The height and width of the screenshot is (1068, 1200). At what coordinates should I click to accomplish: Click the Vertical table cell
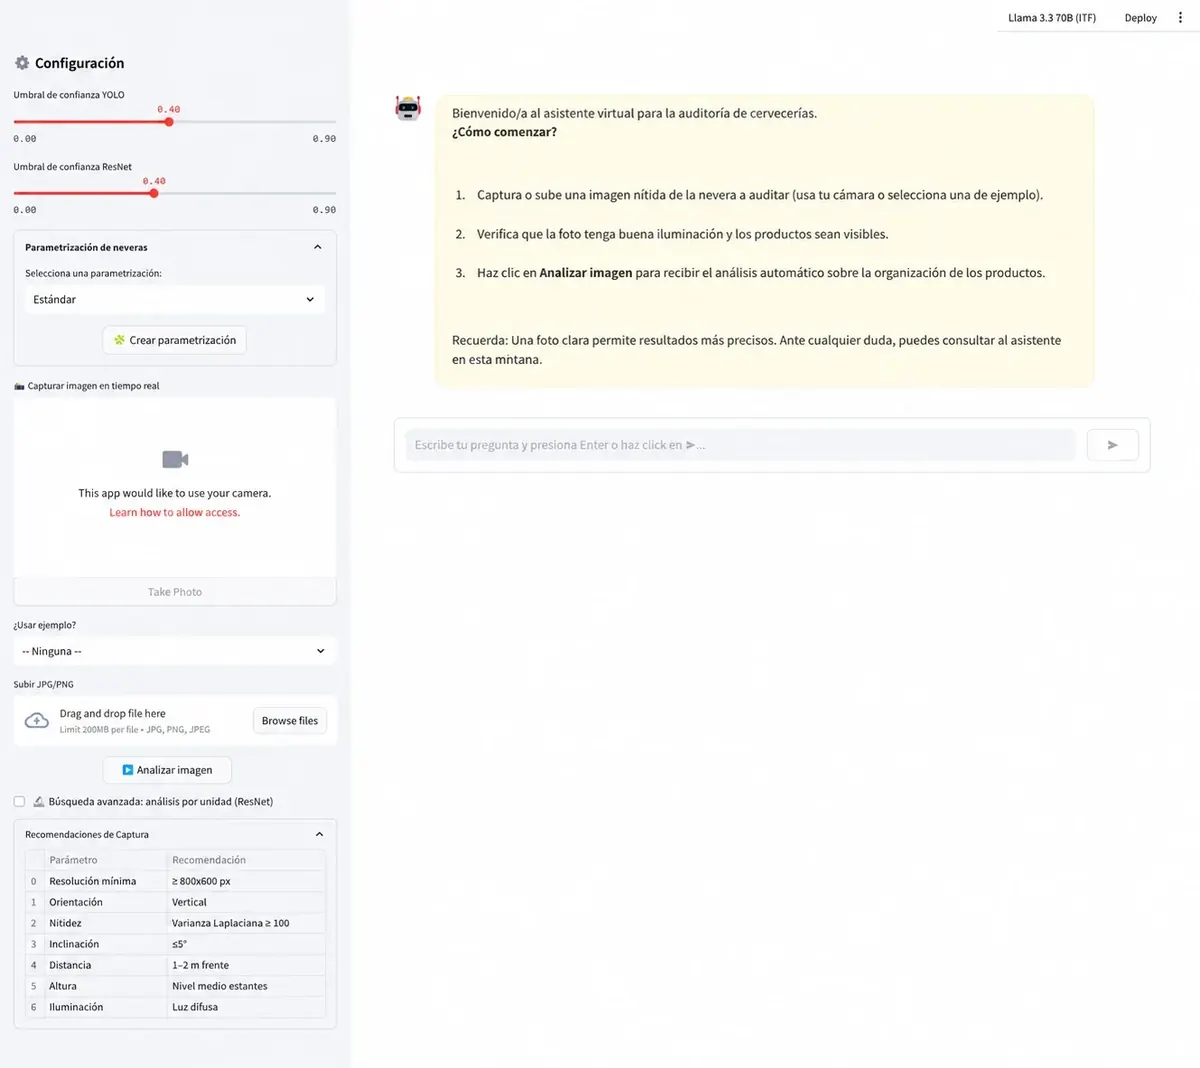[246, 902]
